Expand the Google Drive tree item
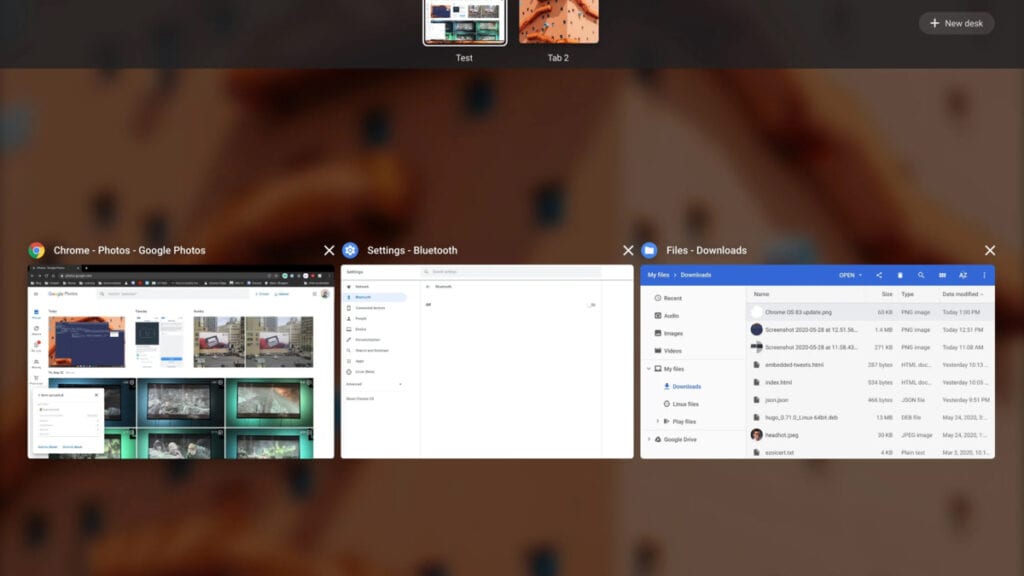 (x=649, y=440)
